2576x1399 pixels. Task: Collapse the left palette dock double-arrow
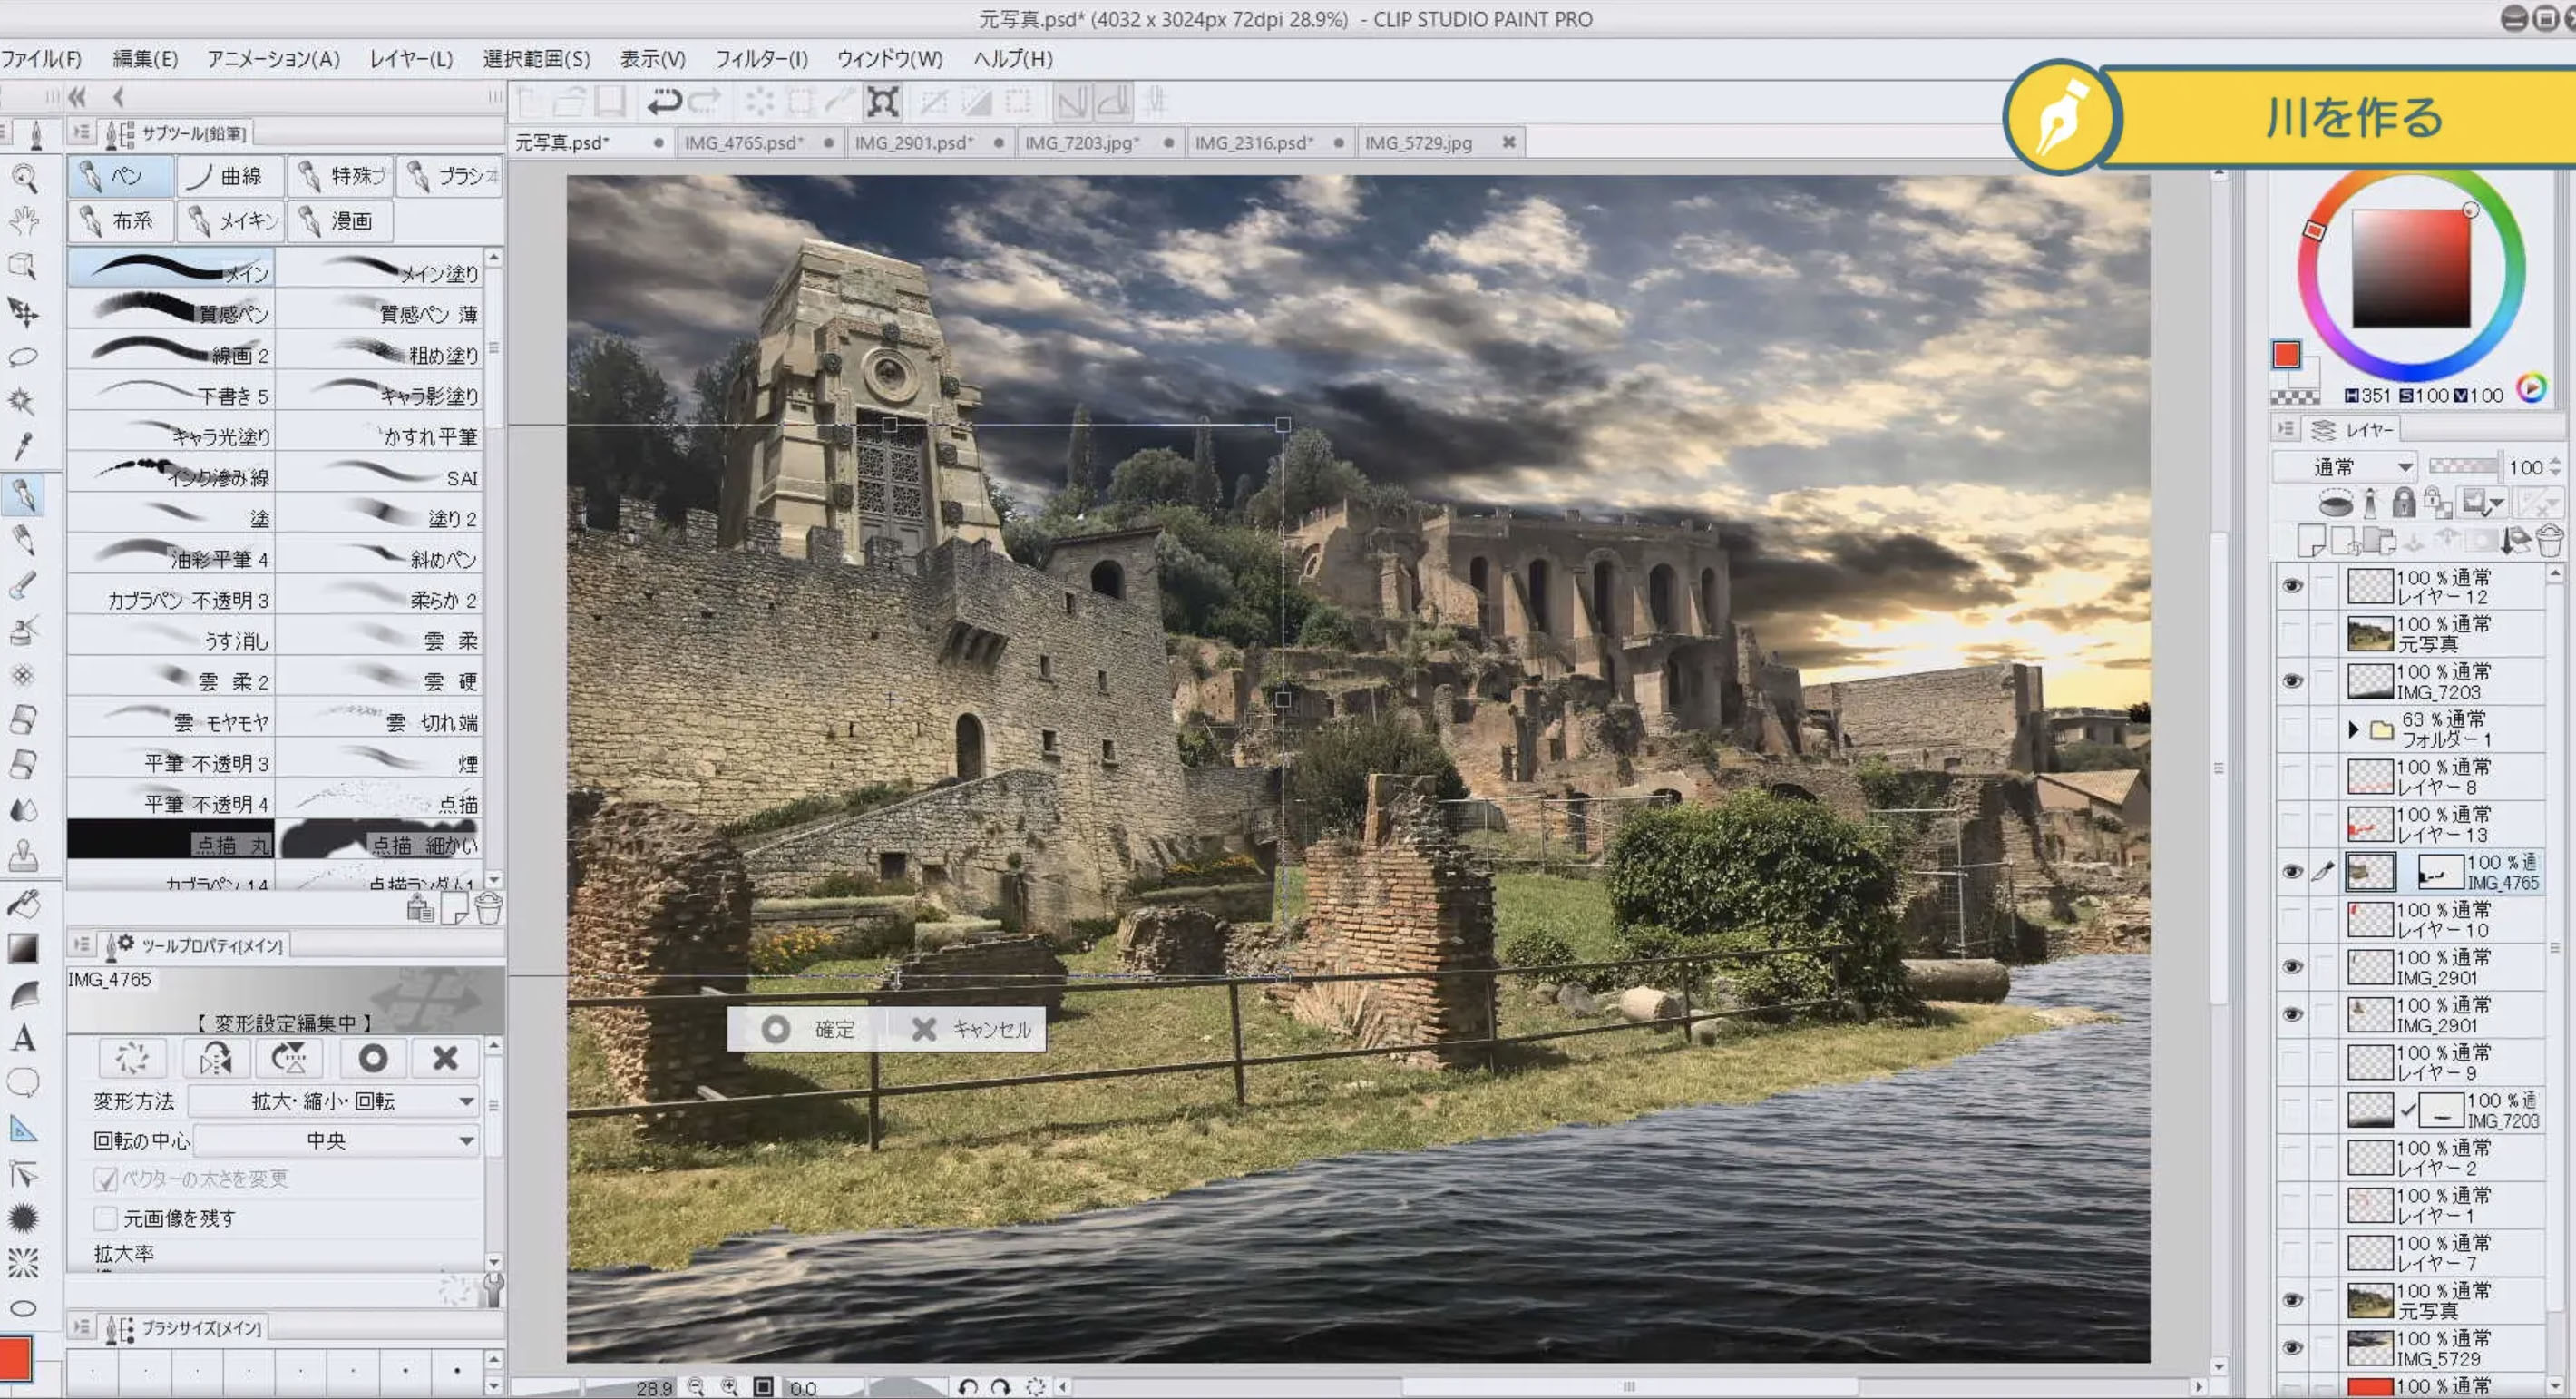tap(77, 97)
